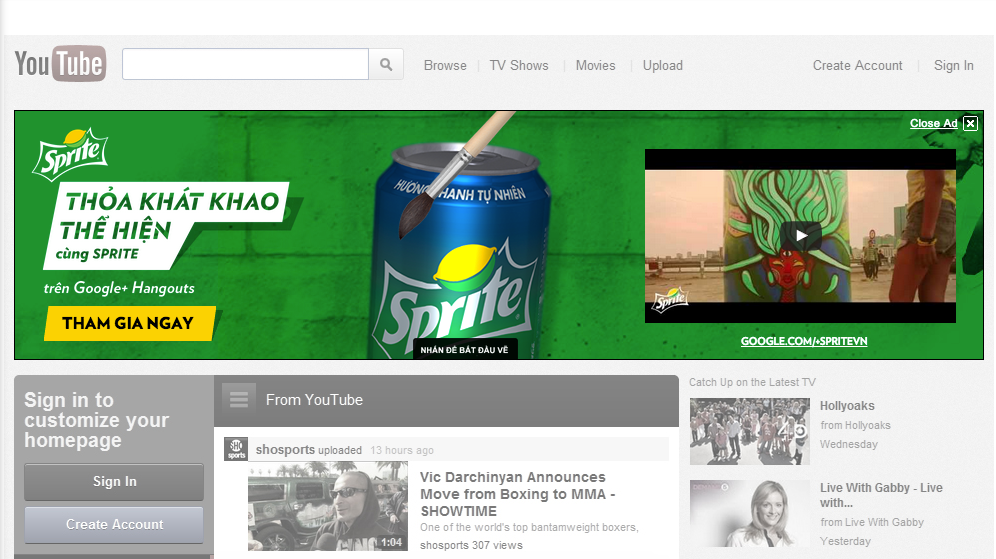Click 'Catch Up on the Latest TV' heading
Viewport: 996px width, 559px height.
[x=752, y=382]
